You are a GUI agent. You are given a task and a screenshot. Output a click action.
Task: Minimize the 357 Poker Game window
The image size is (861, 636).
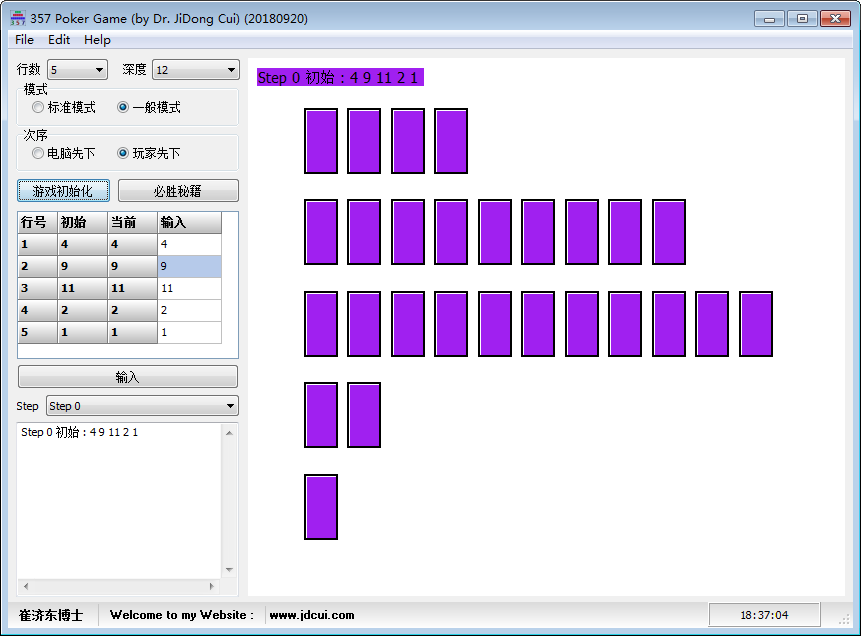click(x=769, y=19)
